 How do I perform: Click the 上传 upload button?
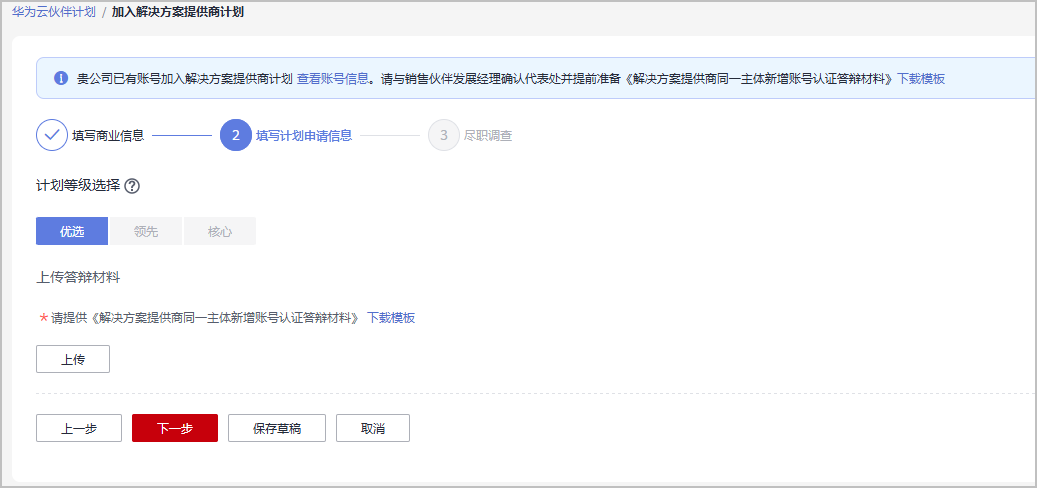point(73,359)
